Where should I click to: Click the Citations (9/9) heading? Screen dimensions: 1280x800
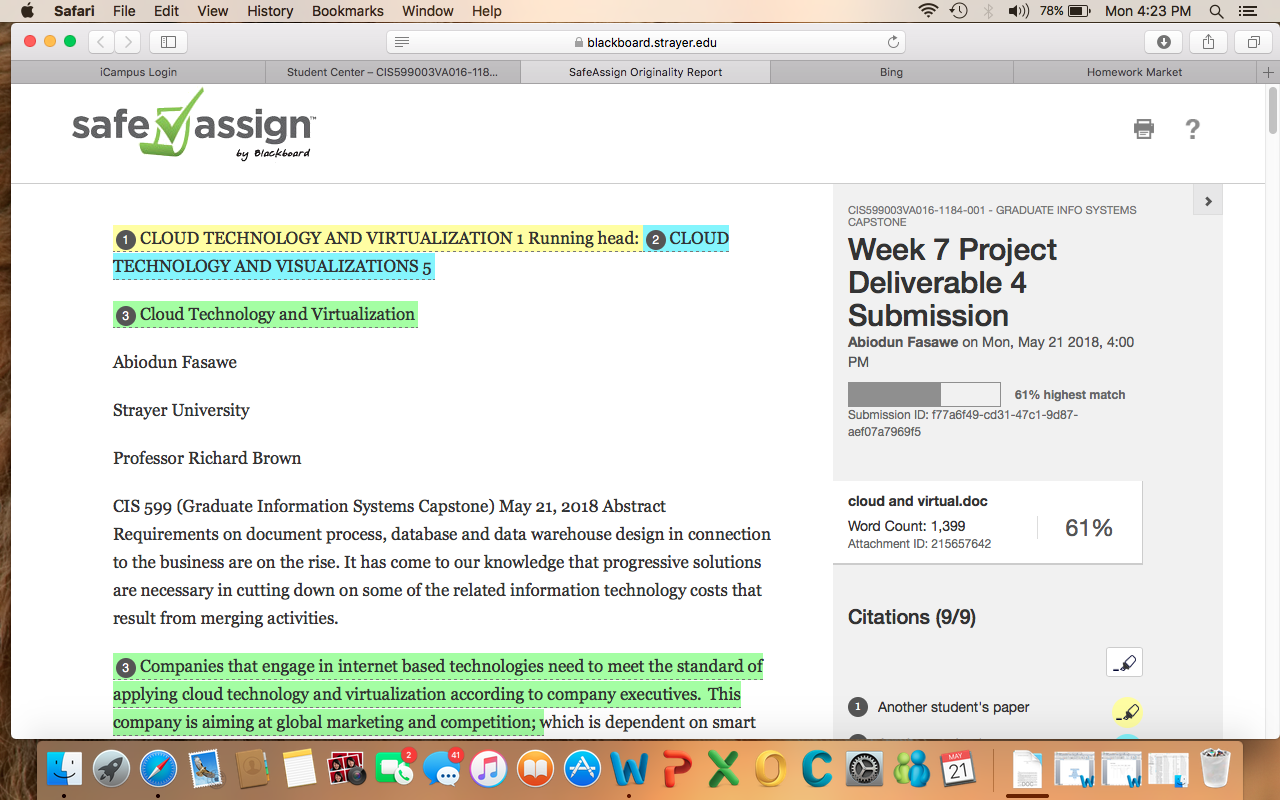[x=912, y=617]
